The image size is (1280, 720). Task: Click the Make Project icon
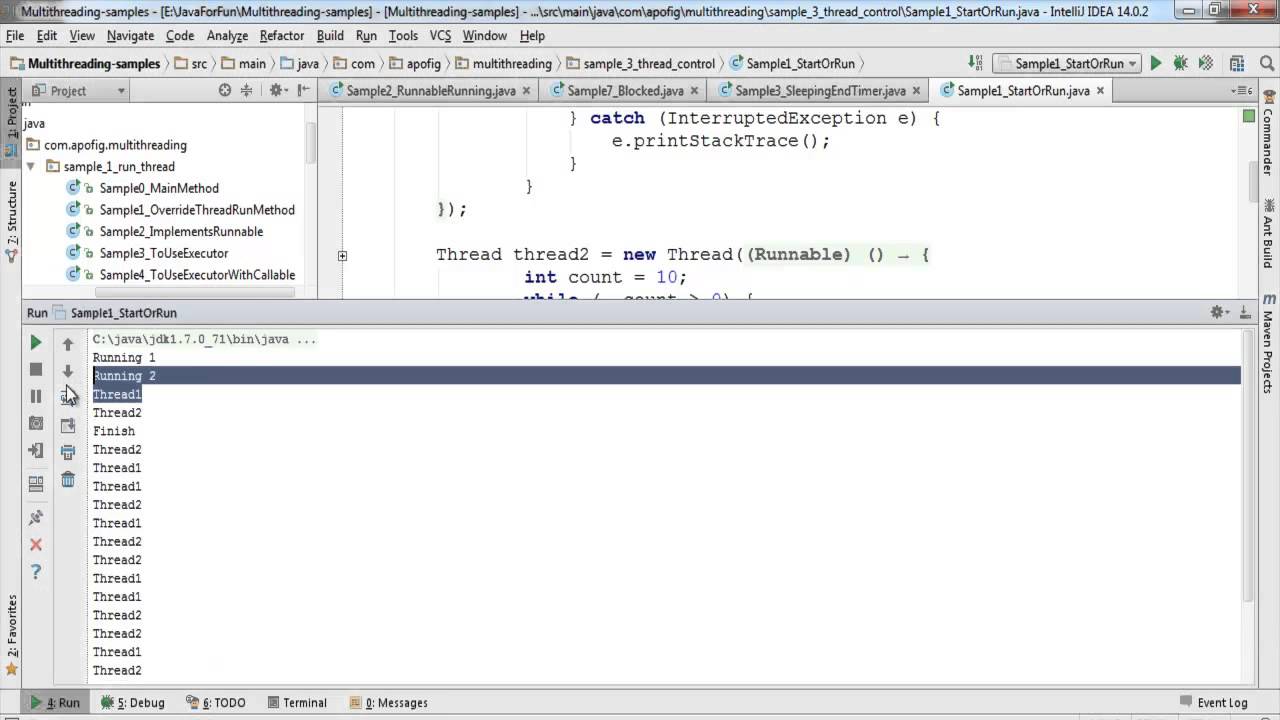[x=976, y=63]
